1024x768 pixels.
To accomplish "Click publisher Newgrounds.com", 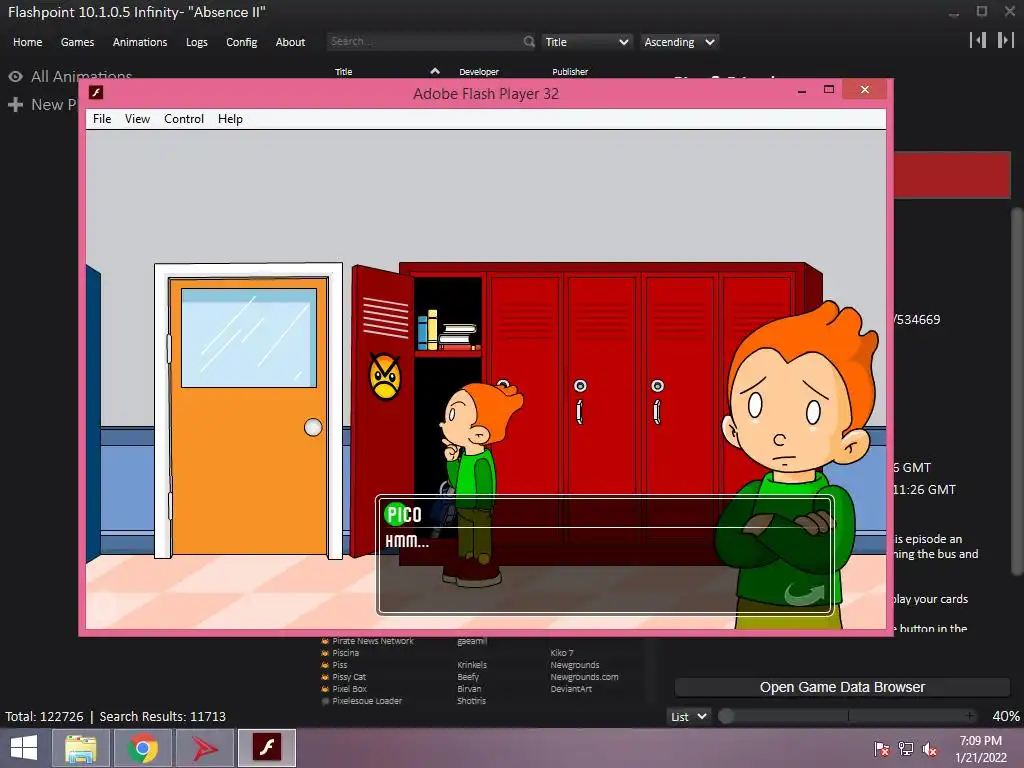I will pyautogui.click(x=584, y=677).
